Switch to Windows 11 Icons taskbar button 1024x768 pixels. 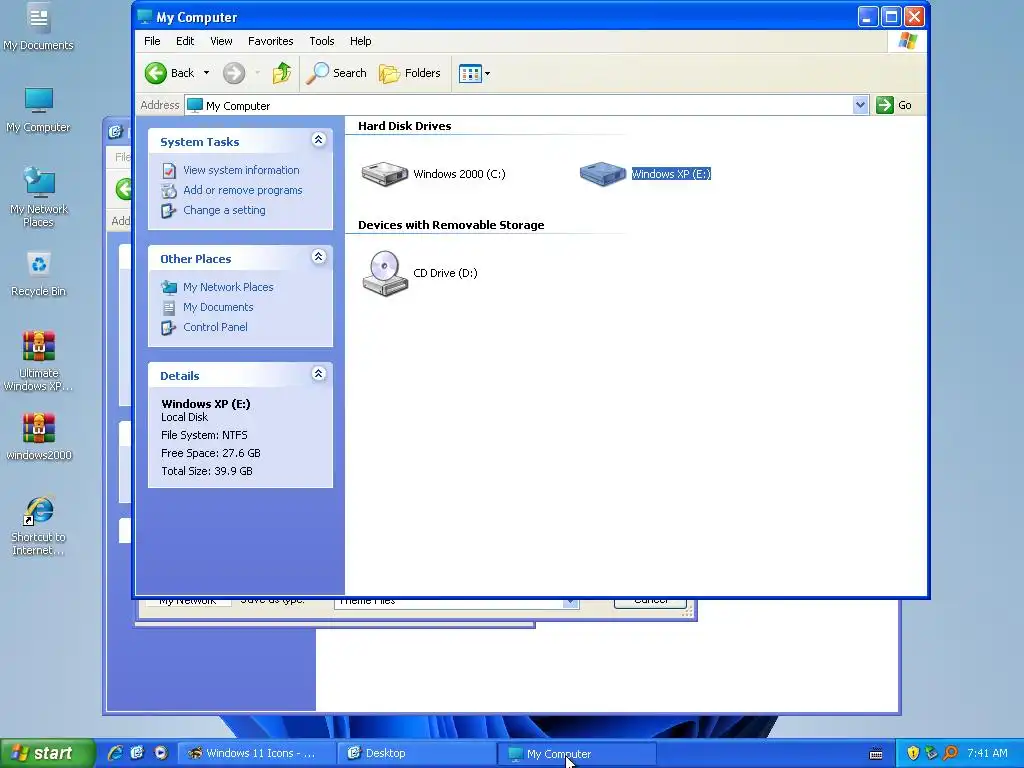[257, 753]
